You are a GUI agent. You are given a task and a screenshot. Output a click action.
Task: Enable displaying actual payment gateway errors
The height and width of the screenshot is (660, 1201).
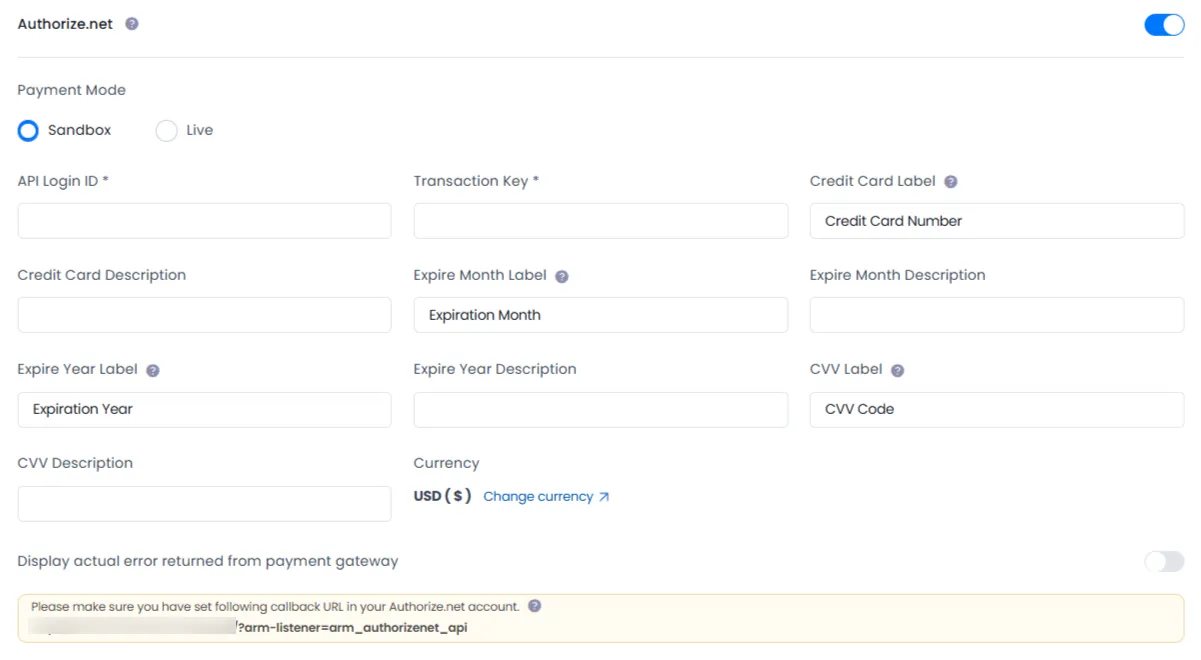coord(1163,561)
